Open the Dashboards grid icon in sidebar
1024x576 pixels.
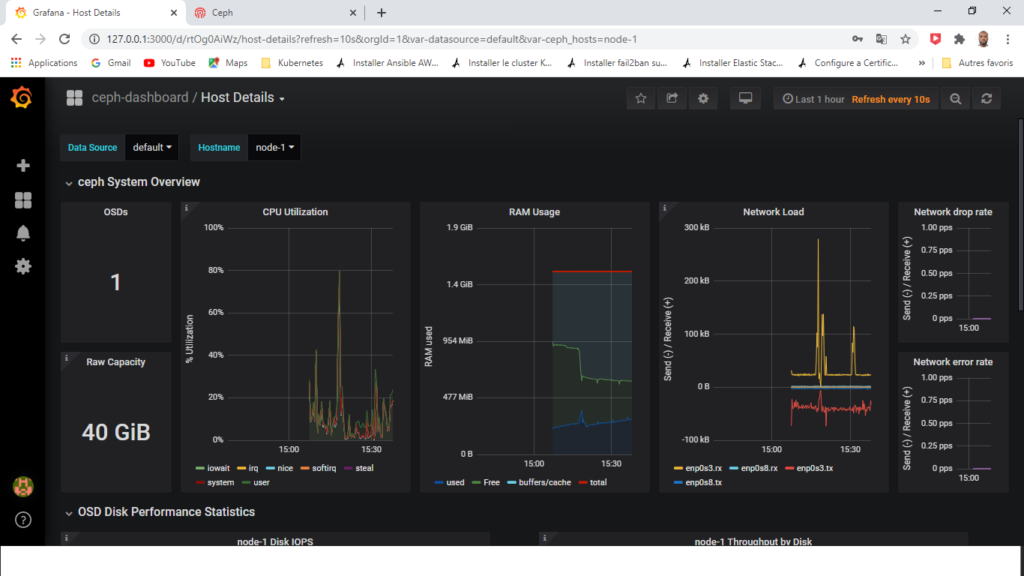point(23,200)
